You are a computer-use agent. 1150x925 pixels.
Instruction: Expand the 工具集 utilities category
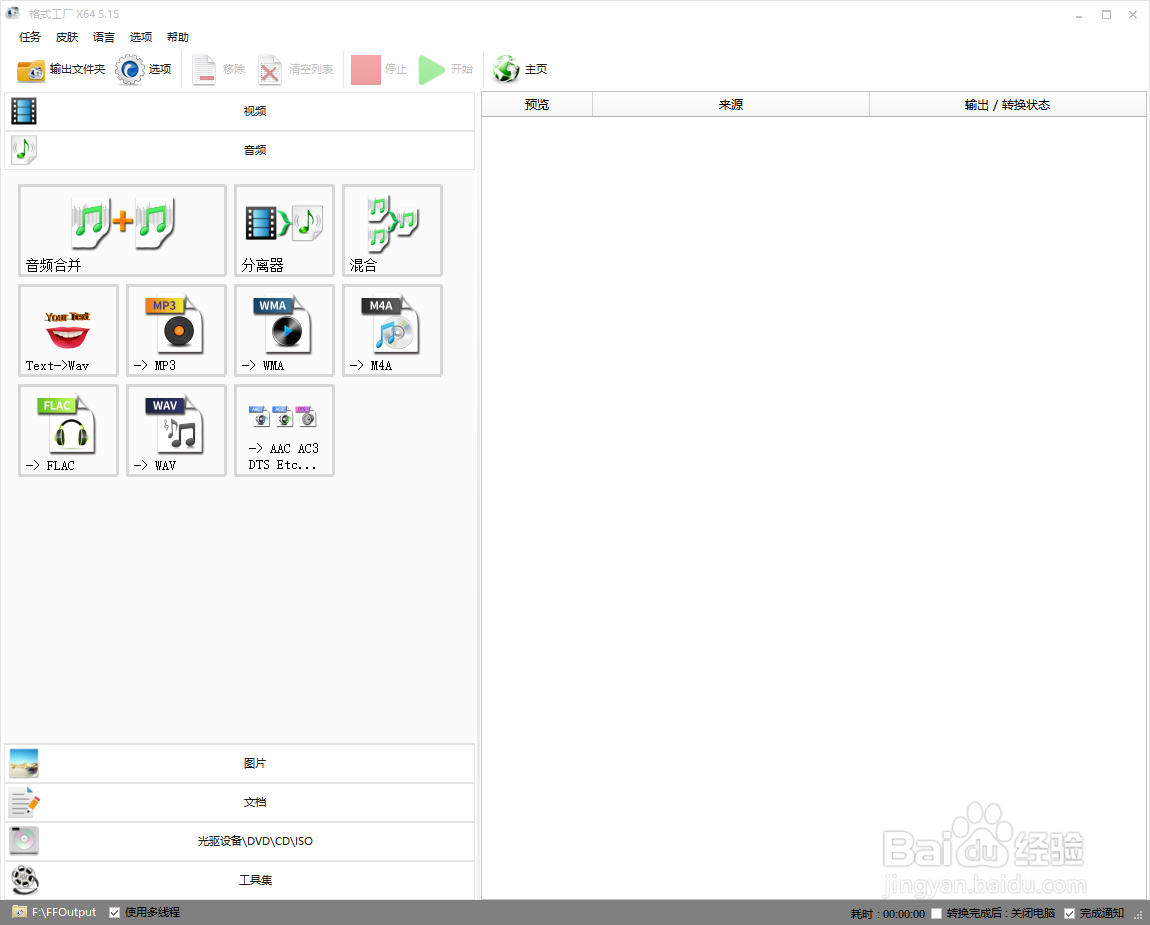240,880
